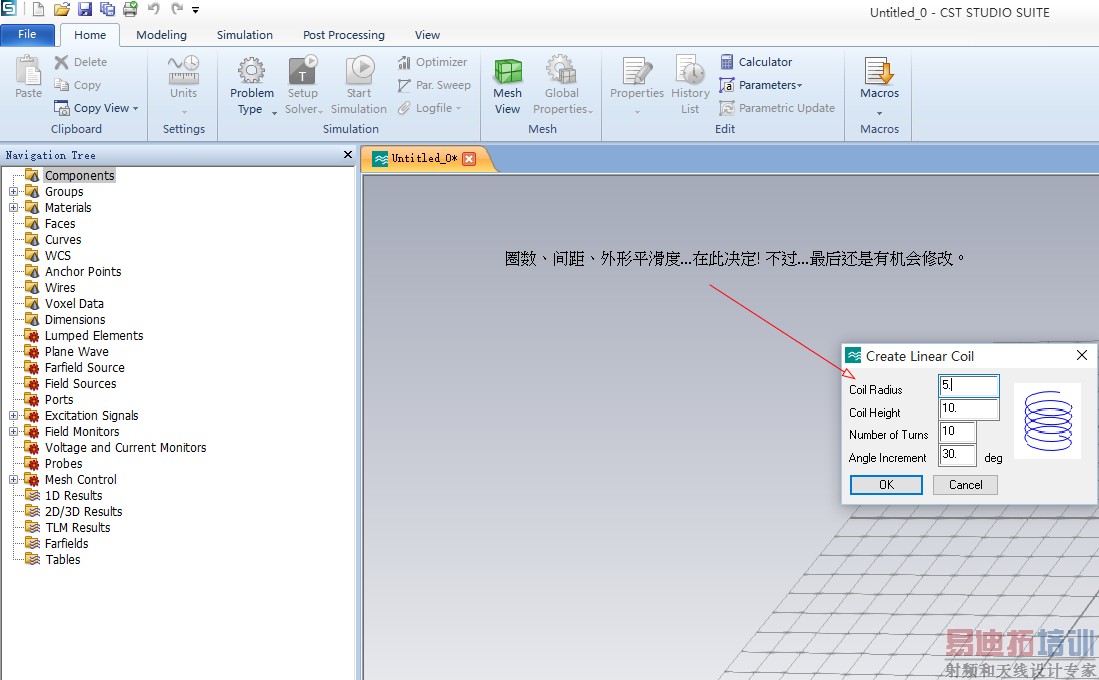Close the Create Linear Coil dialog
The width and height of the screenshot is (1099, 680).
[x=1081, y=355]
